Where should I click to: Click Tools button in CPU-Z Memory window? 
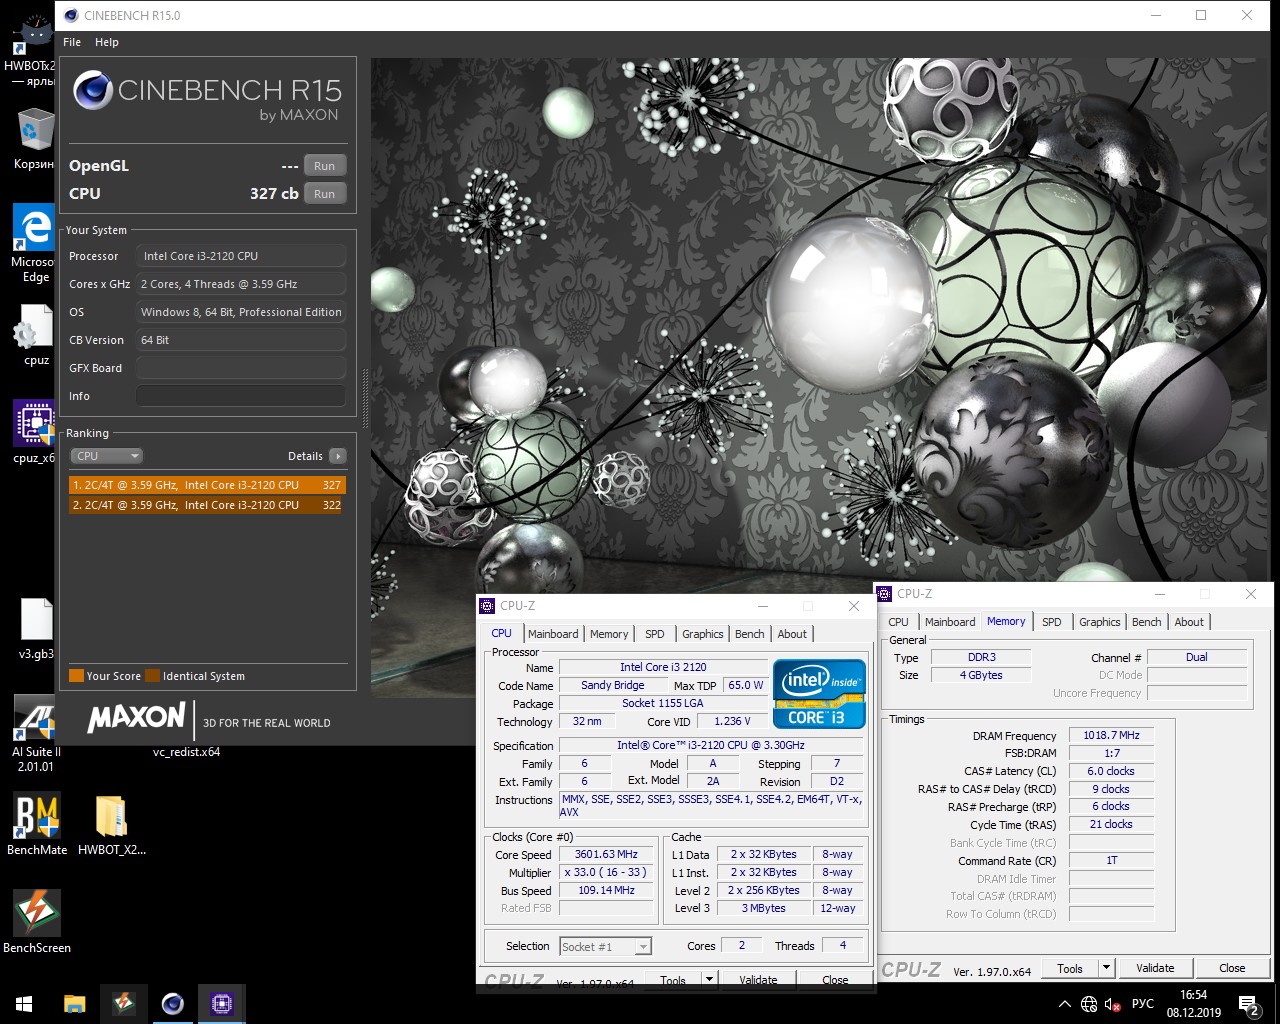pos(1070,968)
